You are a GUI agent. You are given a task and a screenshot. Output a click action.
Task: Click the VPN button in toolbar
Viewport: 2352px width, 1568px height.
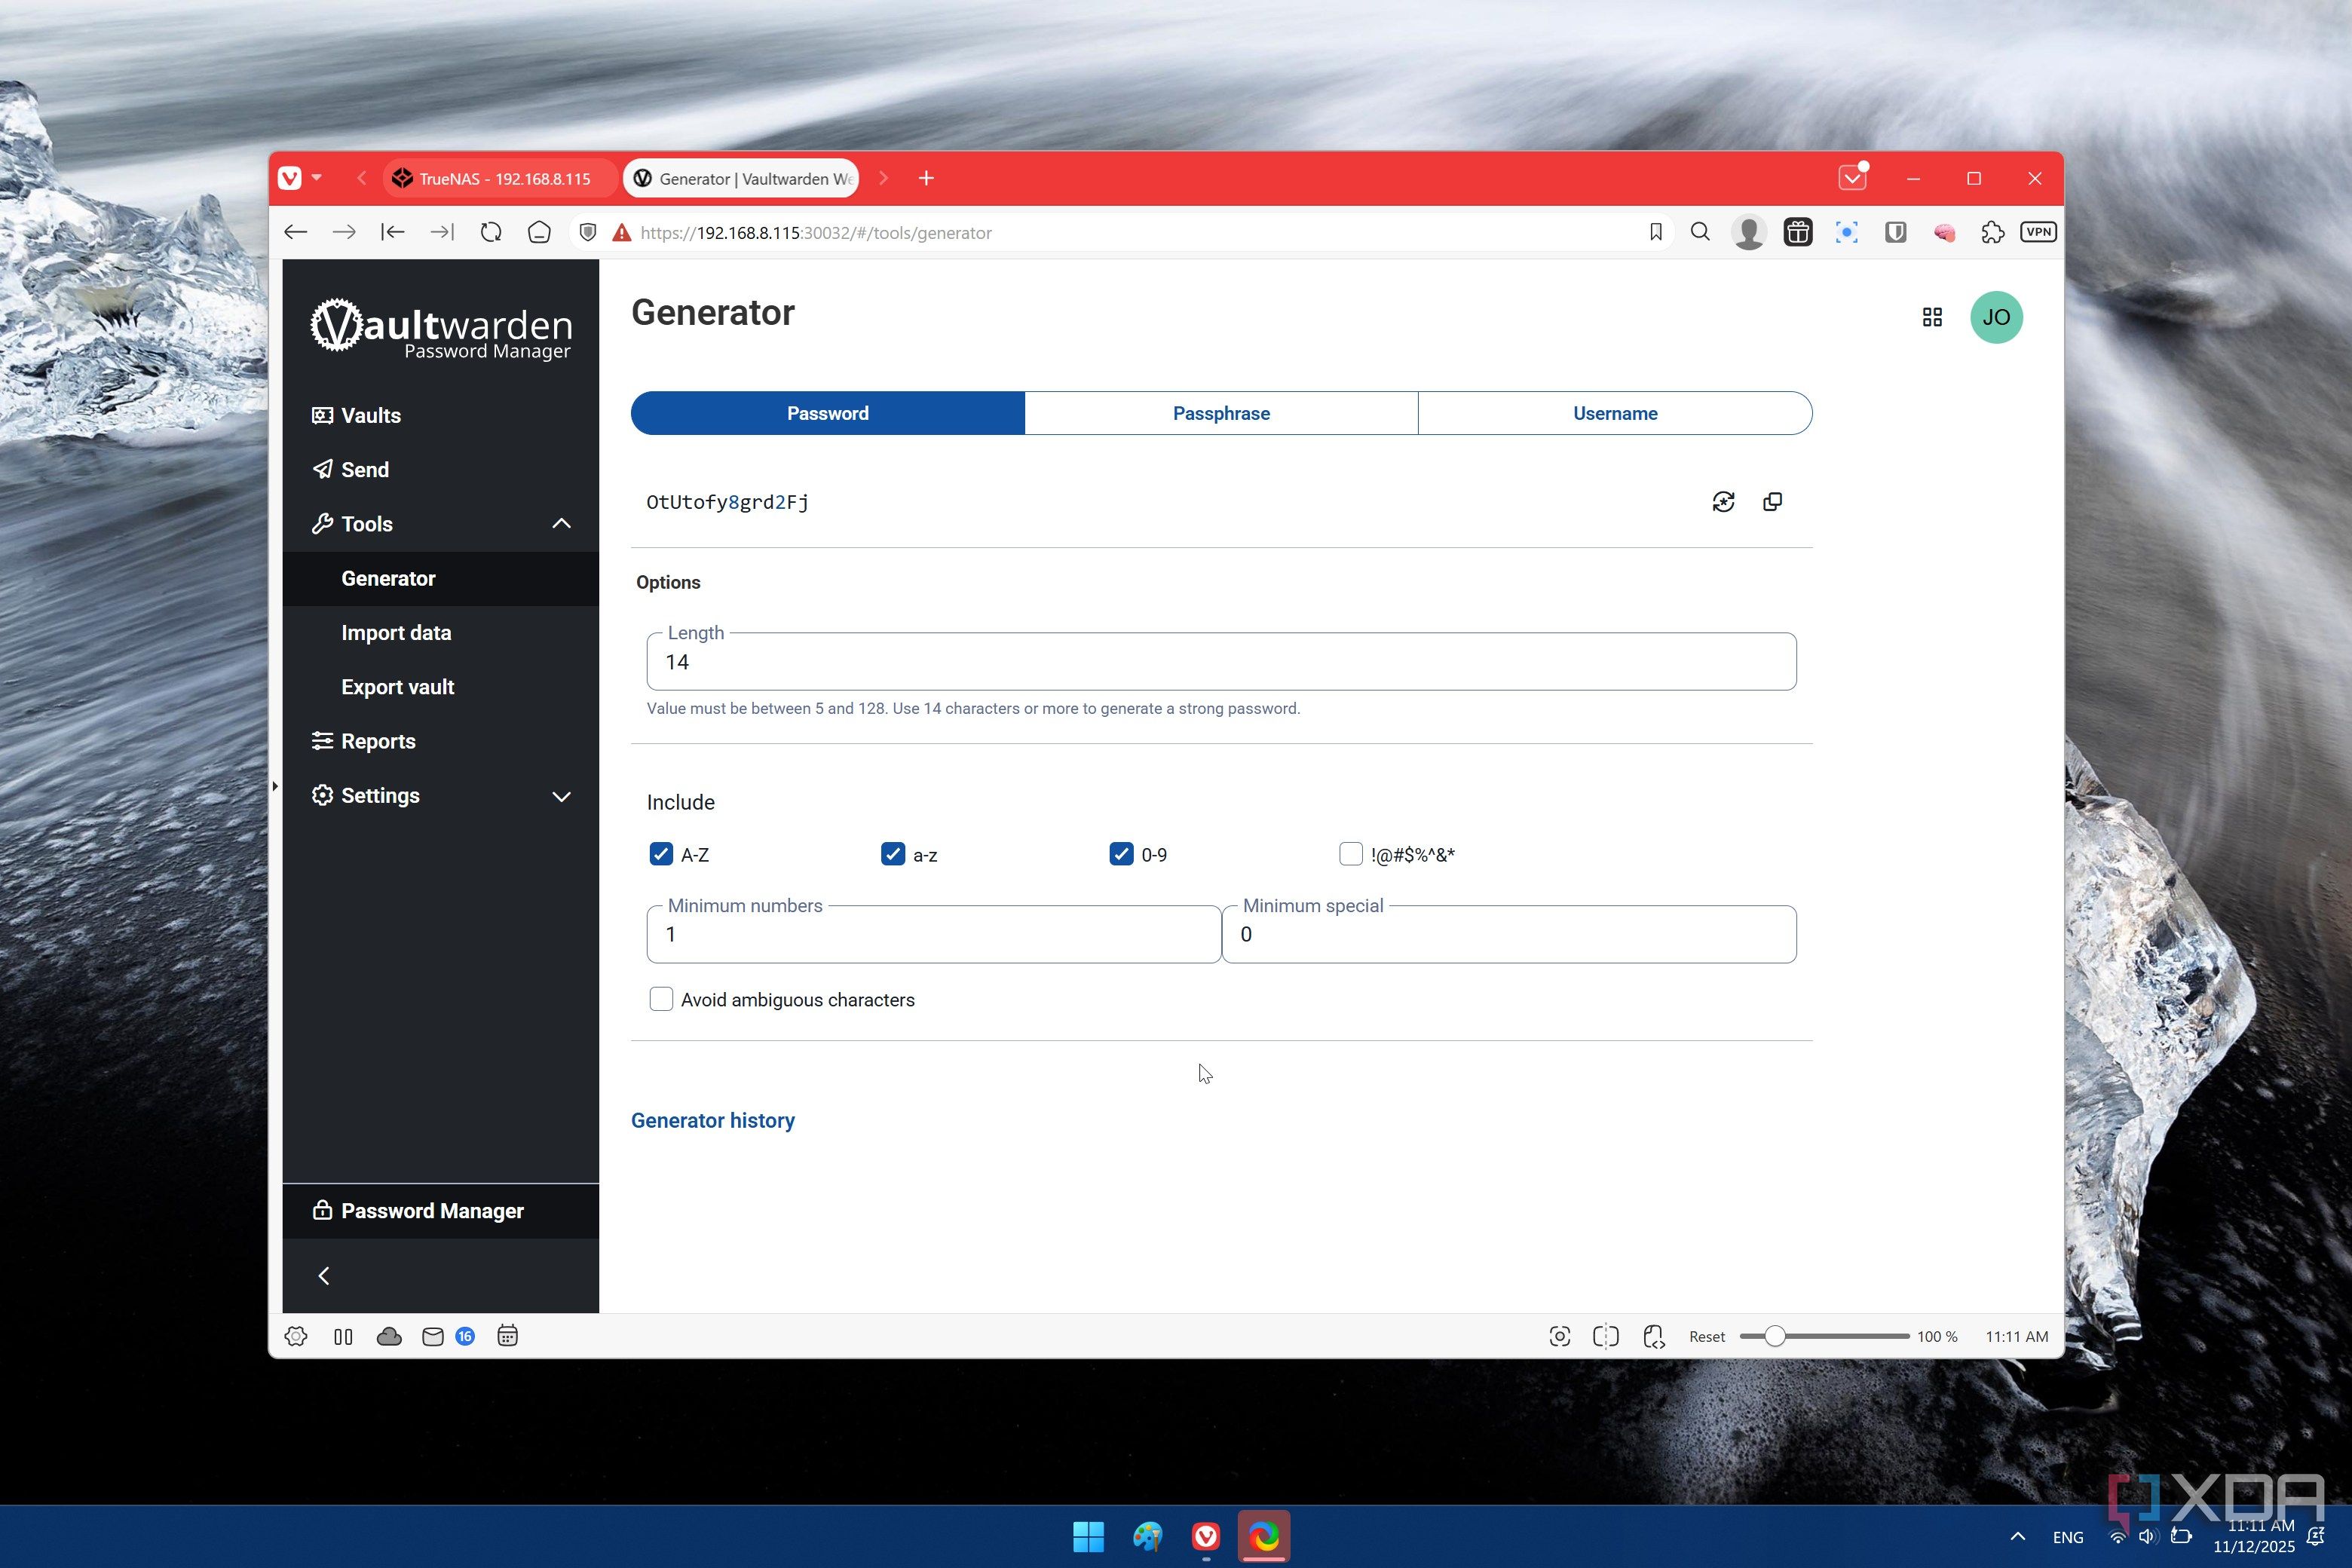coord(2038,232)
